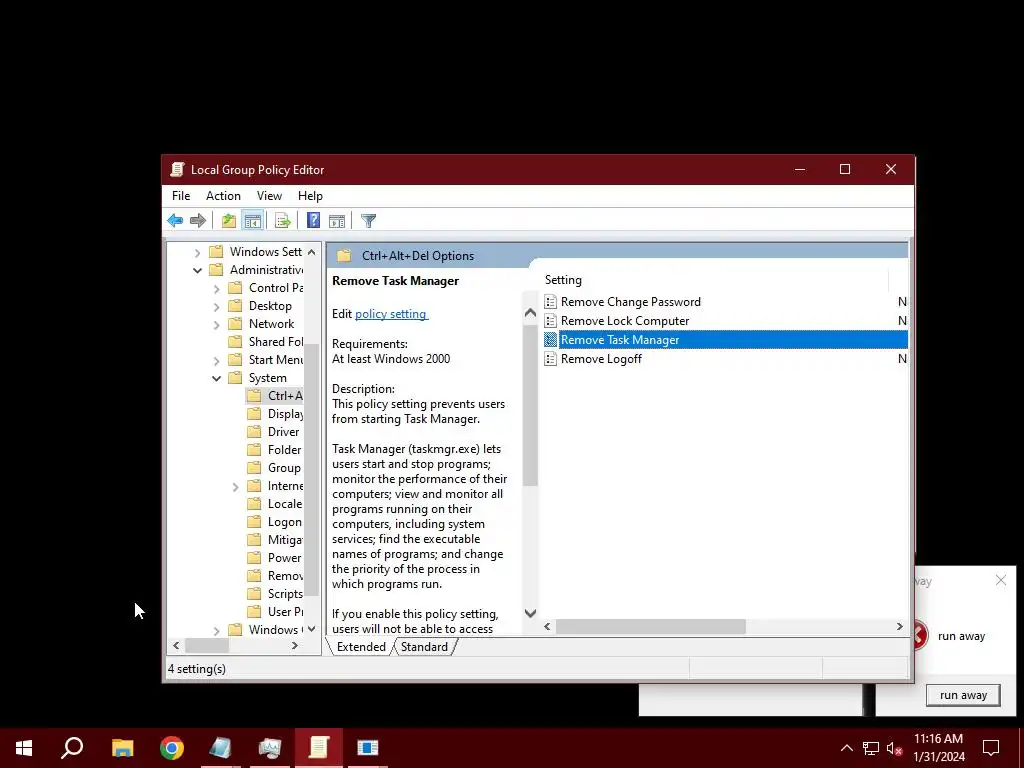
Task: Select the Folder Redirection tree item
Action: [275, 450]
